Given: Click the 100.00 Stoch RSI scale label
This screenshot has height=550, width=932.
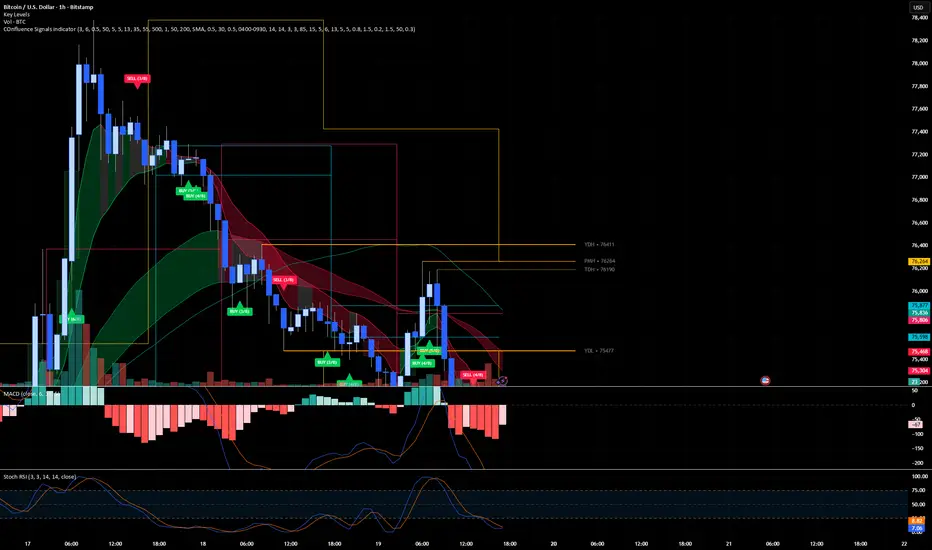Looking at the screenshot, I should tap(919, 477).
